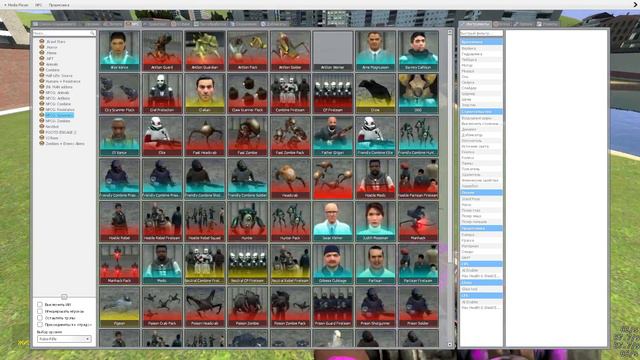Select the Poison Headcrab tile
Screen dimensions: 640x360
tap(204, 307)
